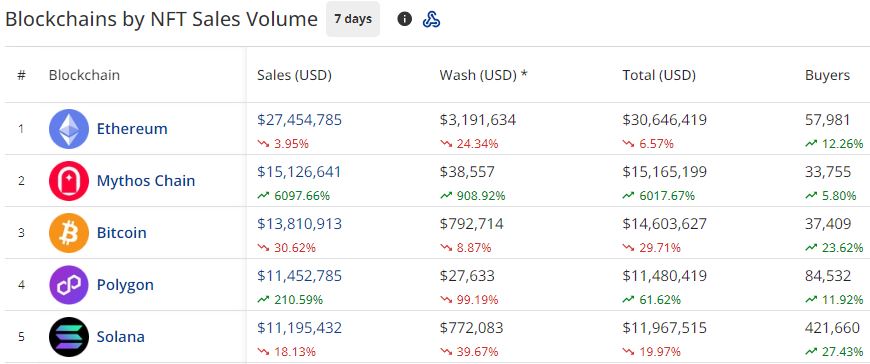This screenshot has width=870, height=364.
Task: Open the Solana blockchain link
Action: point(120,337)
